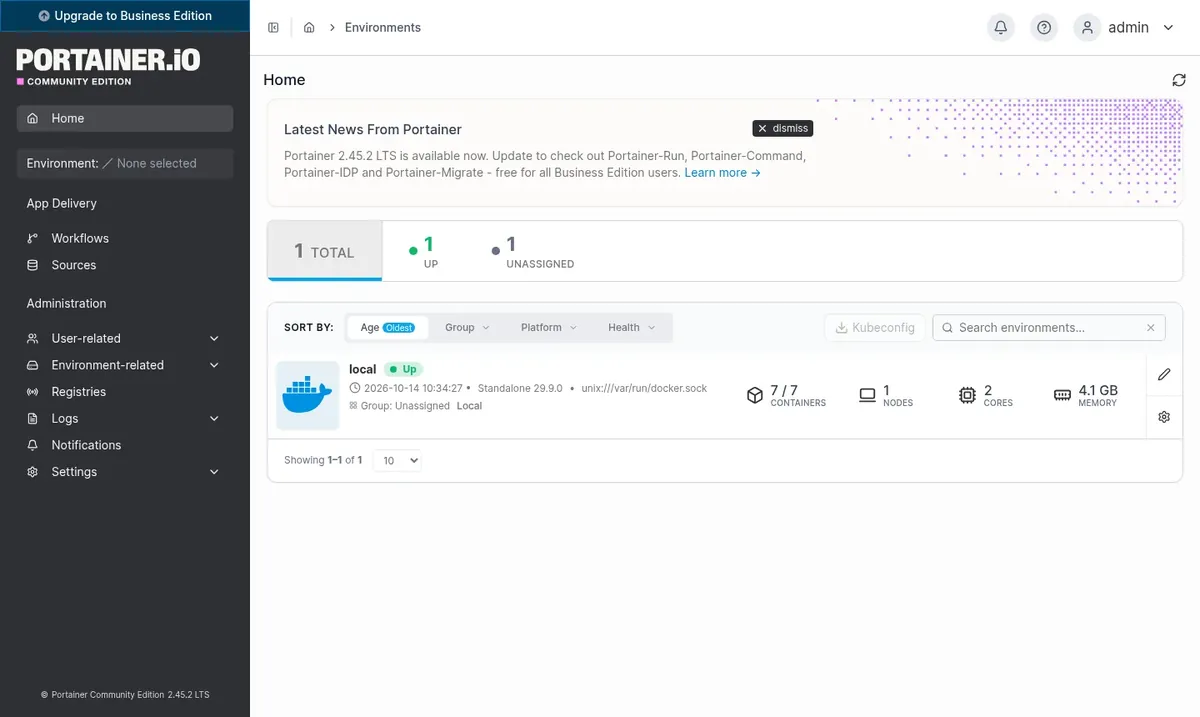Click the User-related users icon
1200x717 pixels.
[x=33, y=338]
